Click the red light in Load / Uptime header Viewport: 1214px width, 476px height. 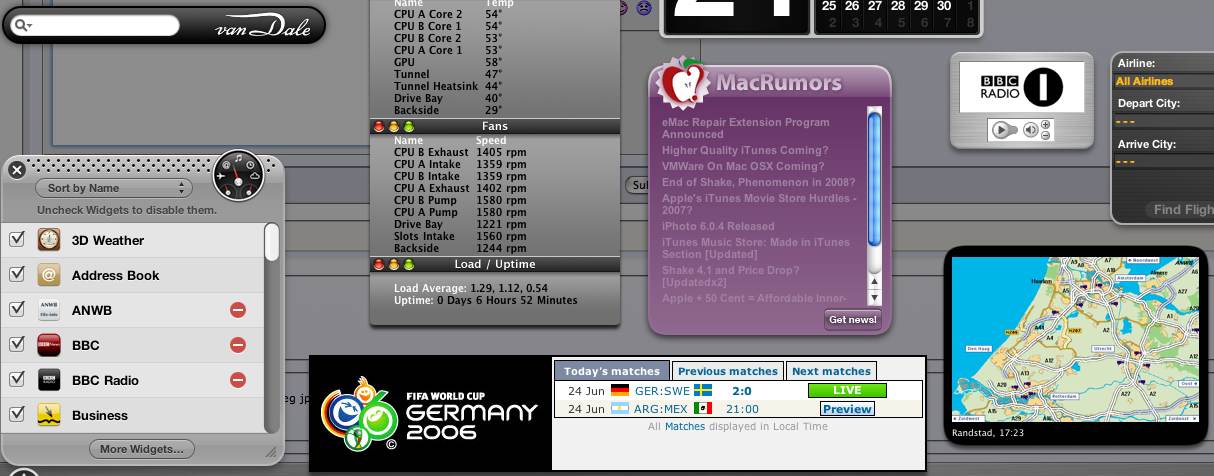pyautogui.click(x=379, y=265)
